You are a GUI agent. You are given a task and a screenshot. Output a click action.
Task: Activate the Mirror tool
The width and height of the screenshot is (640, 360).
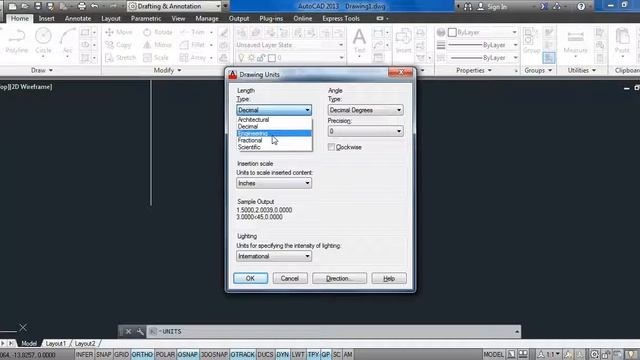pos(157,45)
